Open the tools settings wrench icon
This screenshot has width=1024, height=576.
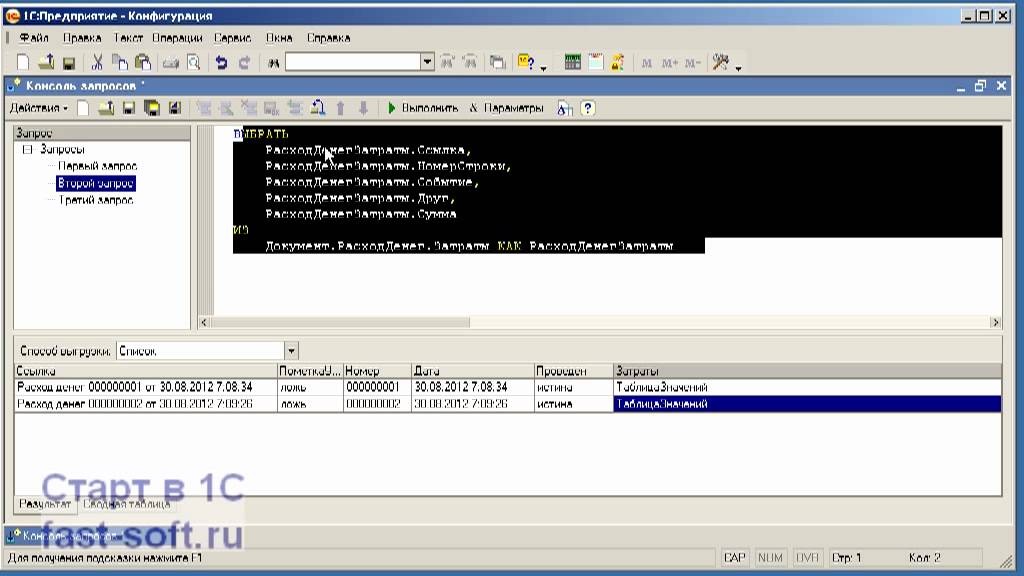tap(720, 63)
